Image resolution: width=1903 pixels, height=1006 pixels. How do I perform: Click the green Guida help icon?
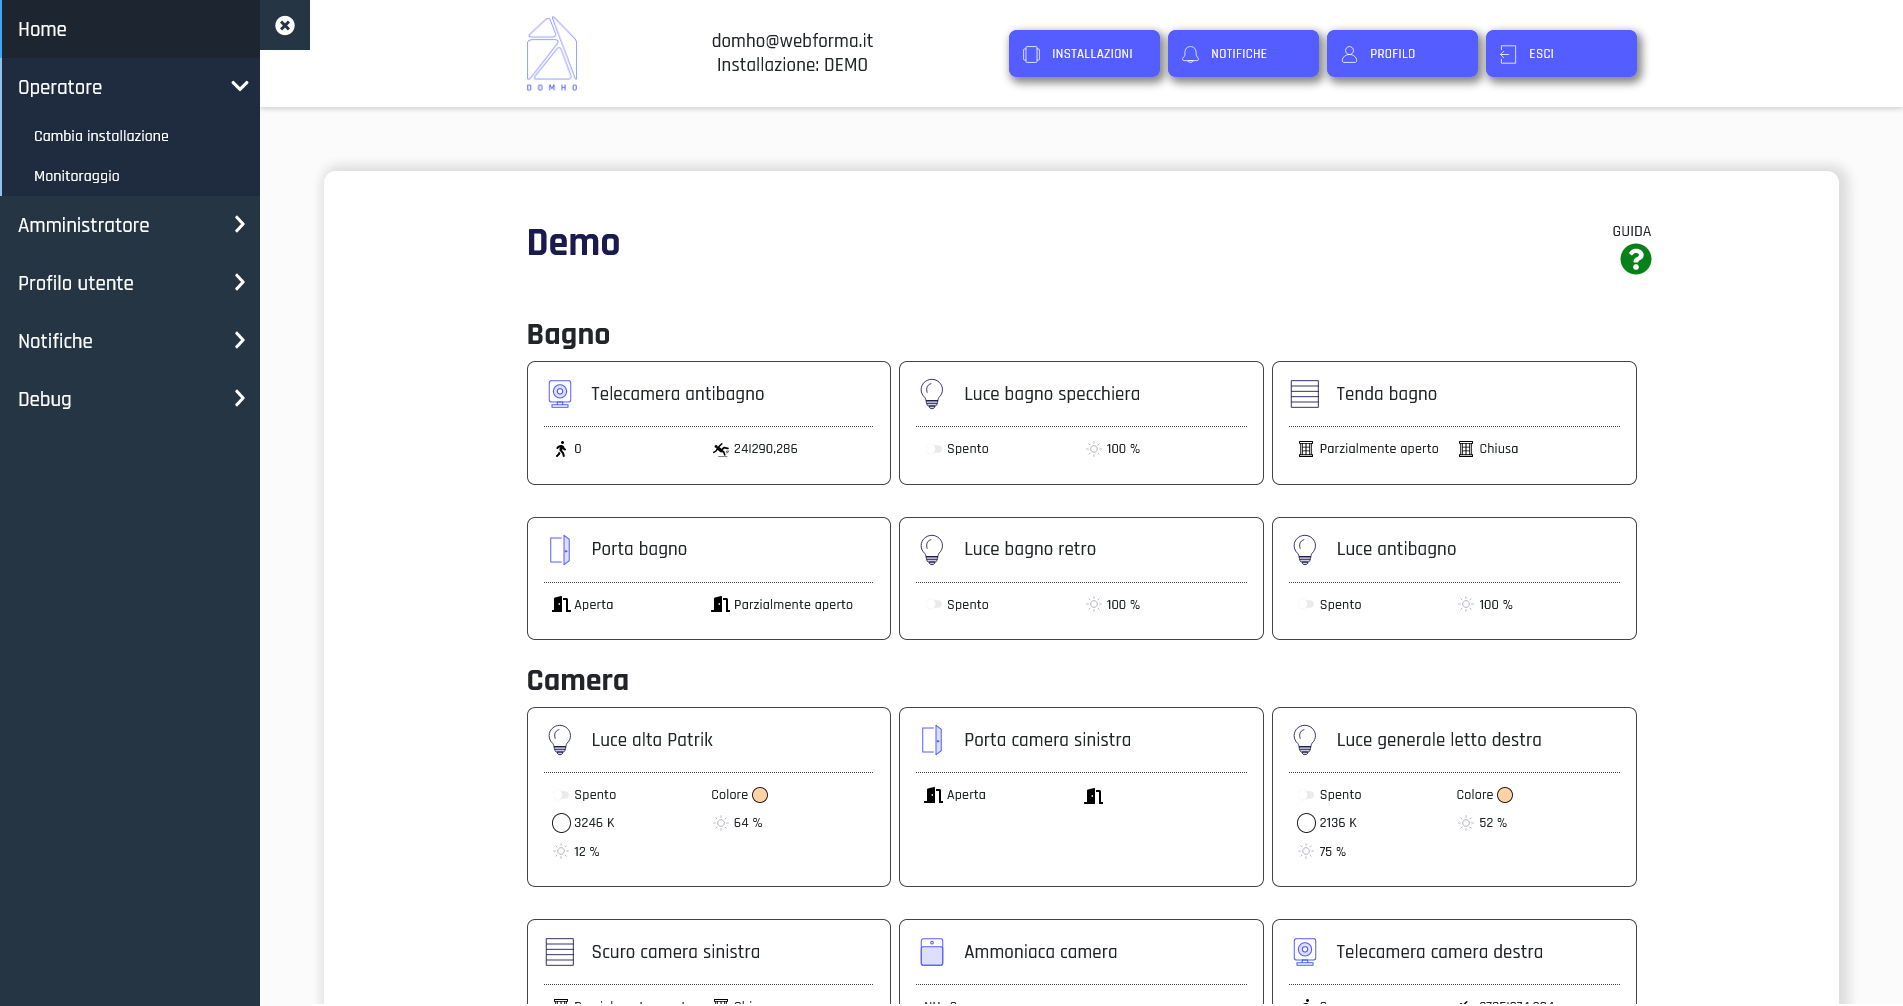tap(1635, 259)
